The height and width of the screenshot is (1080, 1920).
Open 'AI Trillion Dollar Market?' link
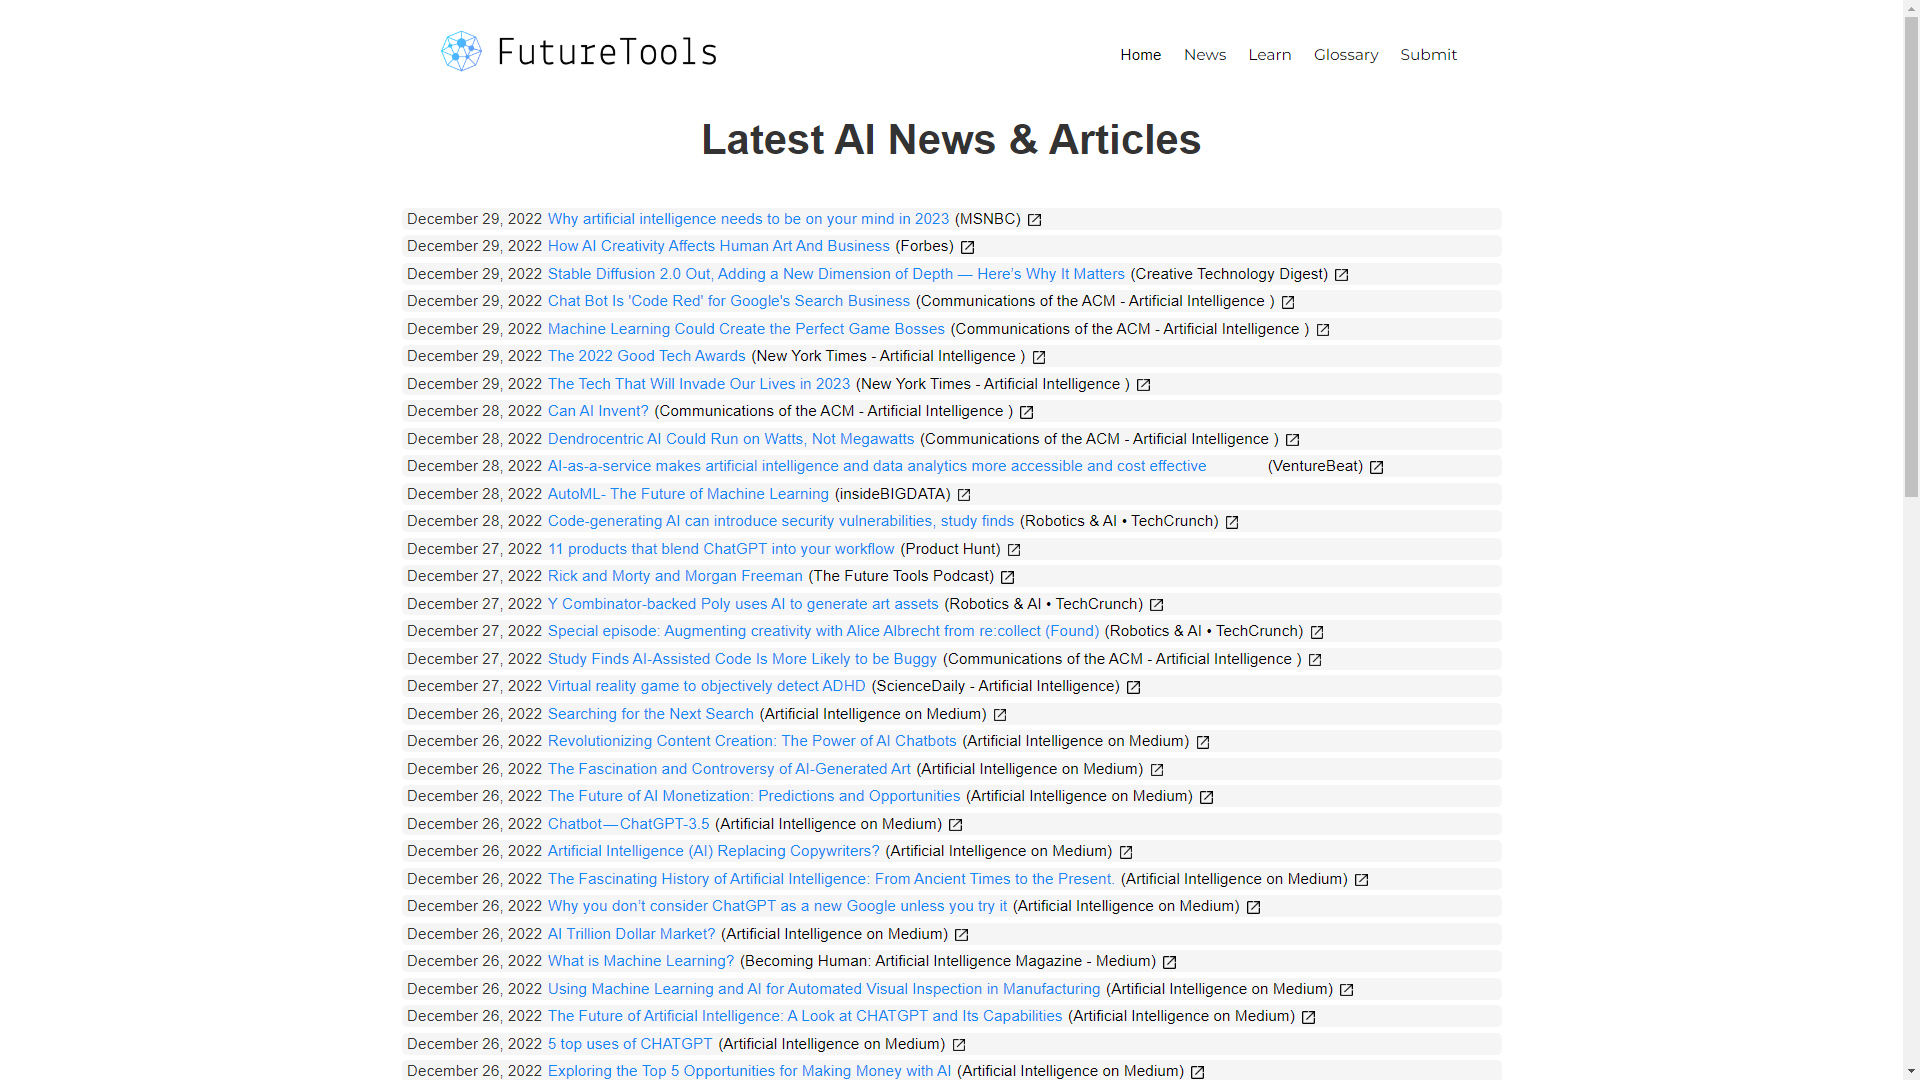(631, 934)
